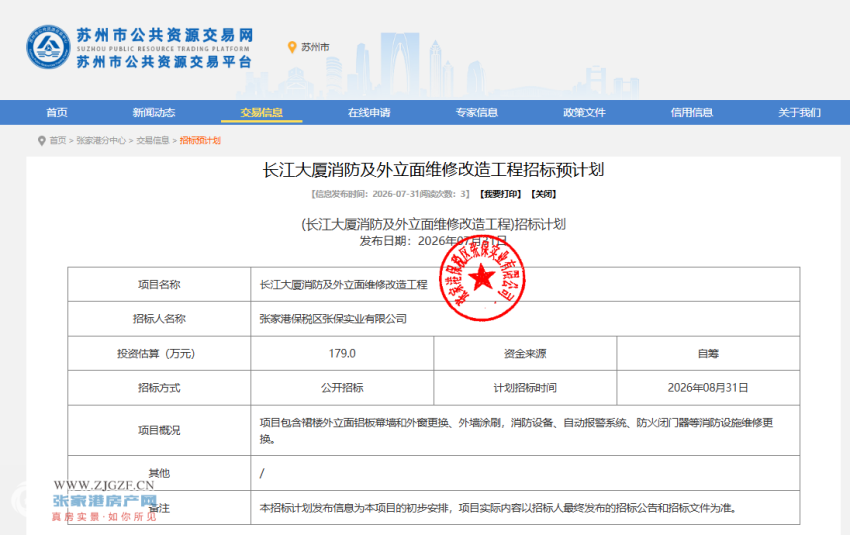This screenshot has width=850, height=535.
Task: Click the Suzhou public resource trading site logo
Action: pos(140,47)
